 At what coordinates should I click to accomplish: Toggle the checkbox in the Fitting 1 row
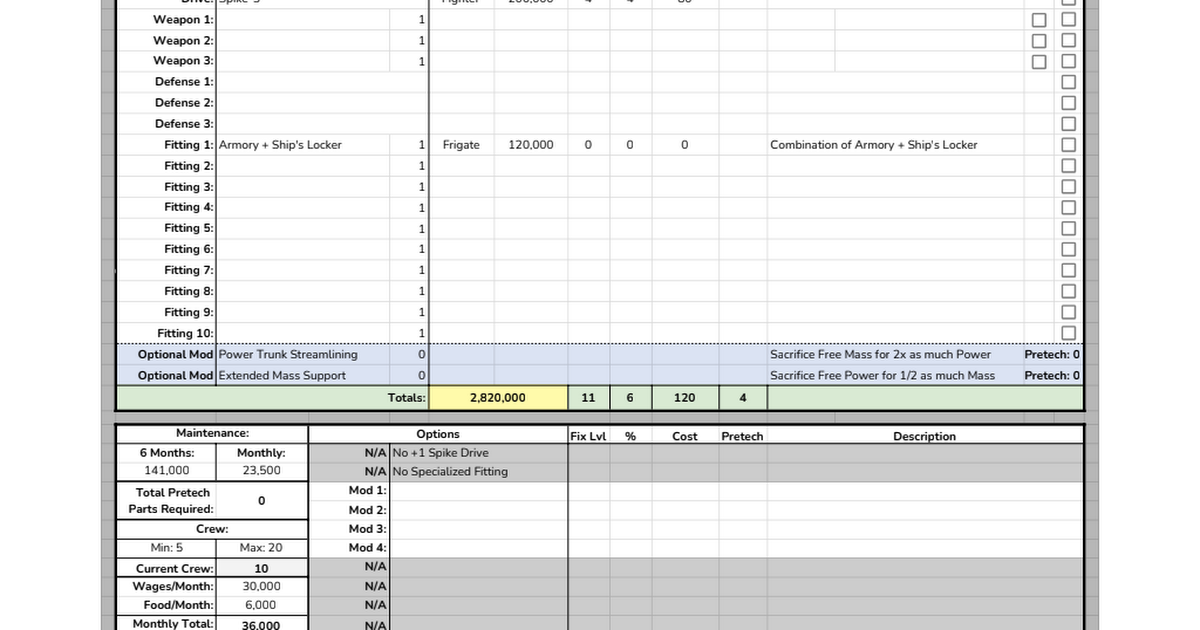1068,145
